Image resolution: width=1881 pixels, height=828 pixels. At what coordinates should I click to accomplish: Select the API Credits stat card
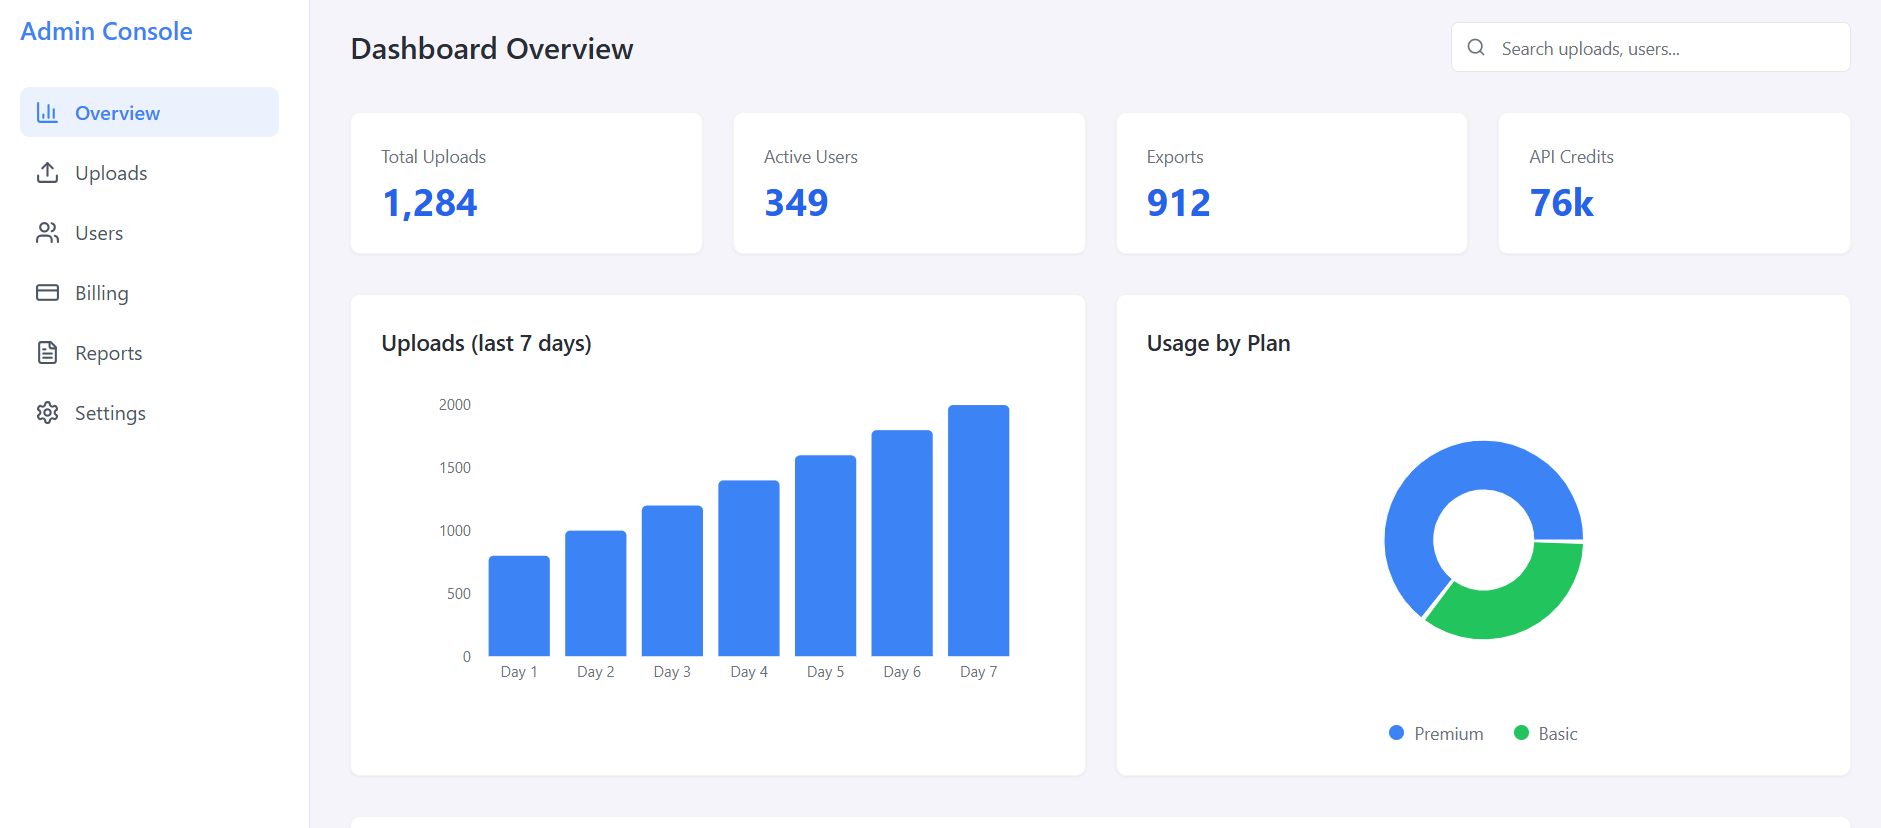click(x=1673, y=183)
